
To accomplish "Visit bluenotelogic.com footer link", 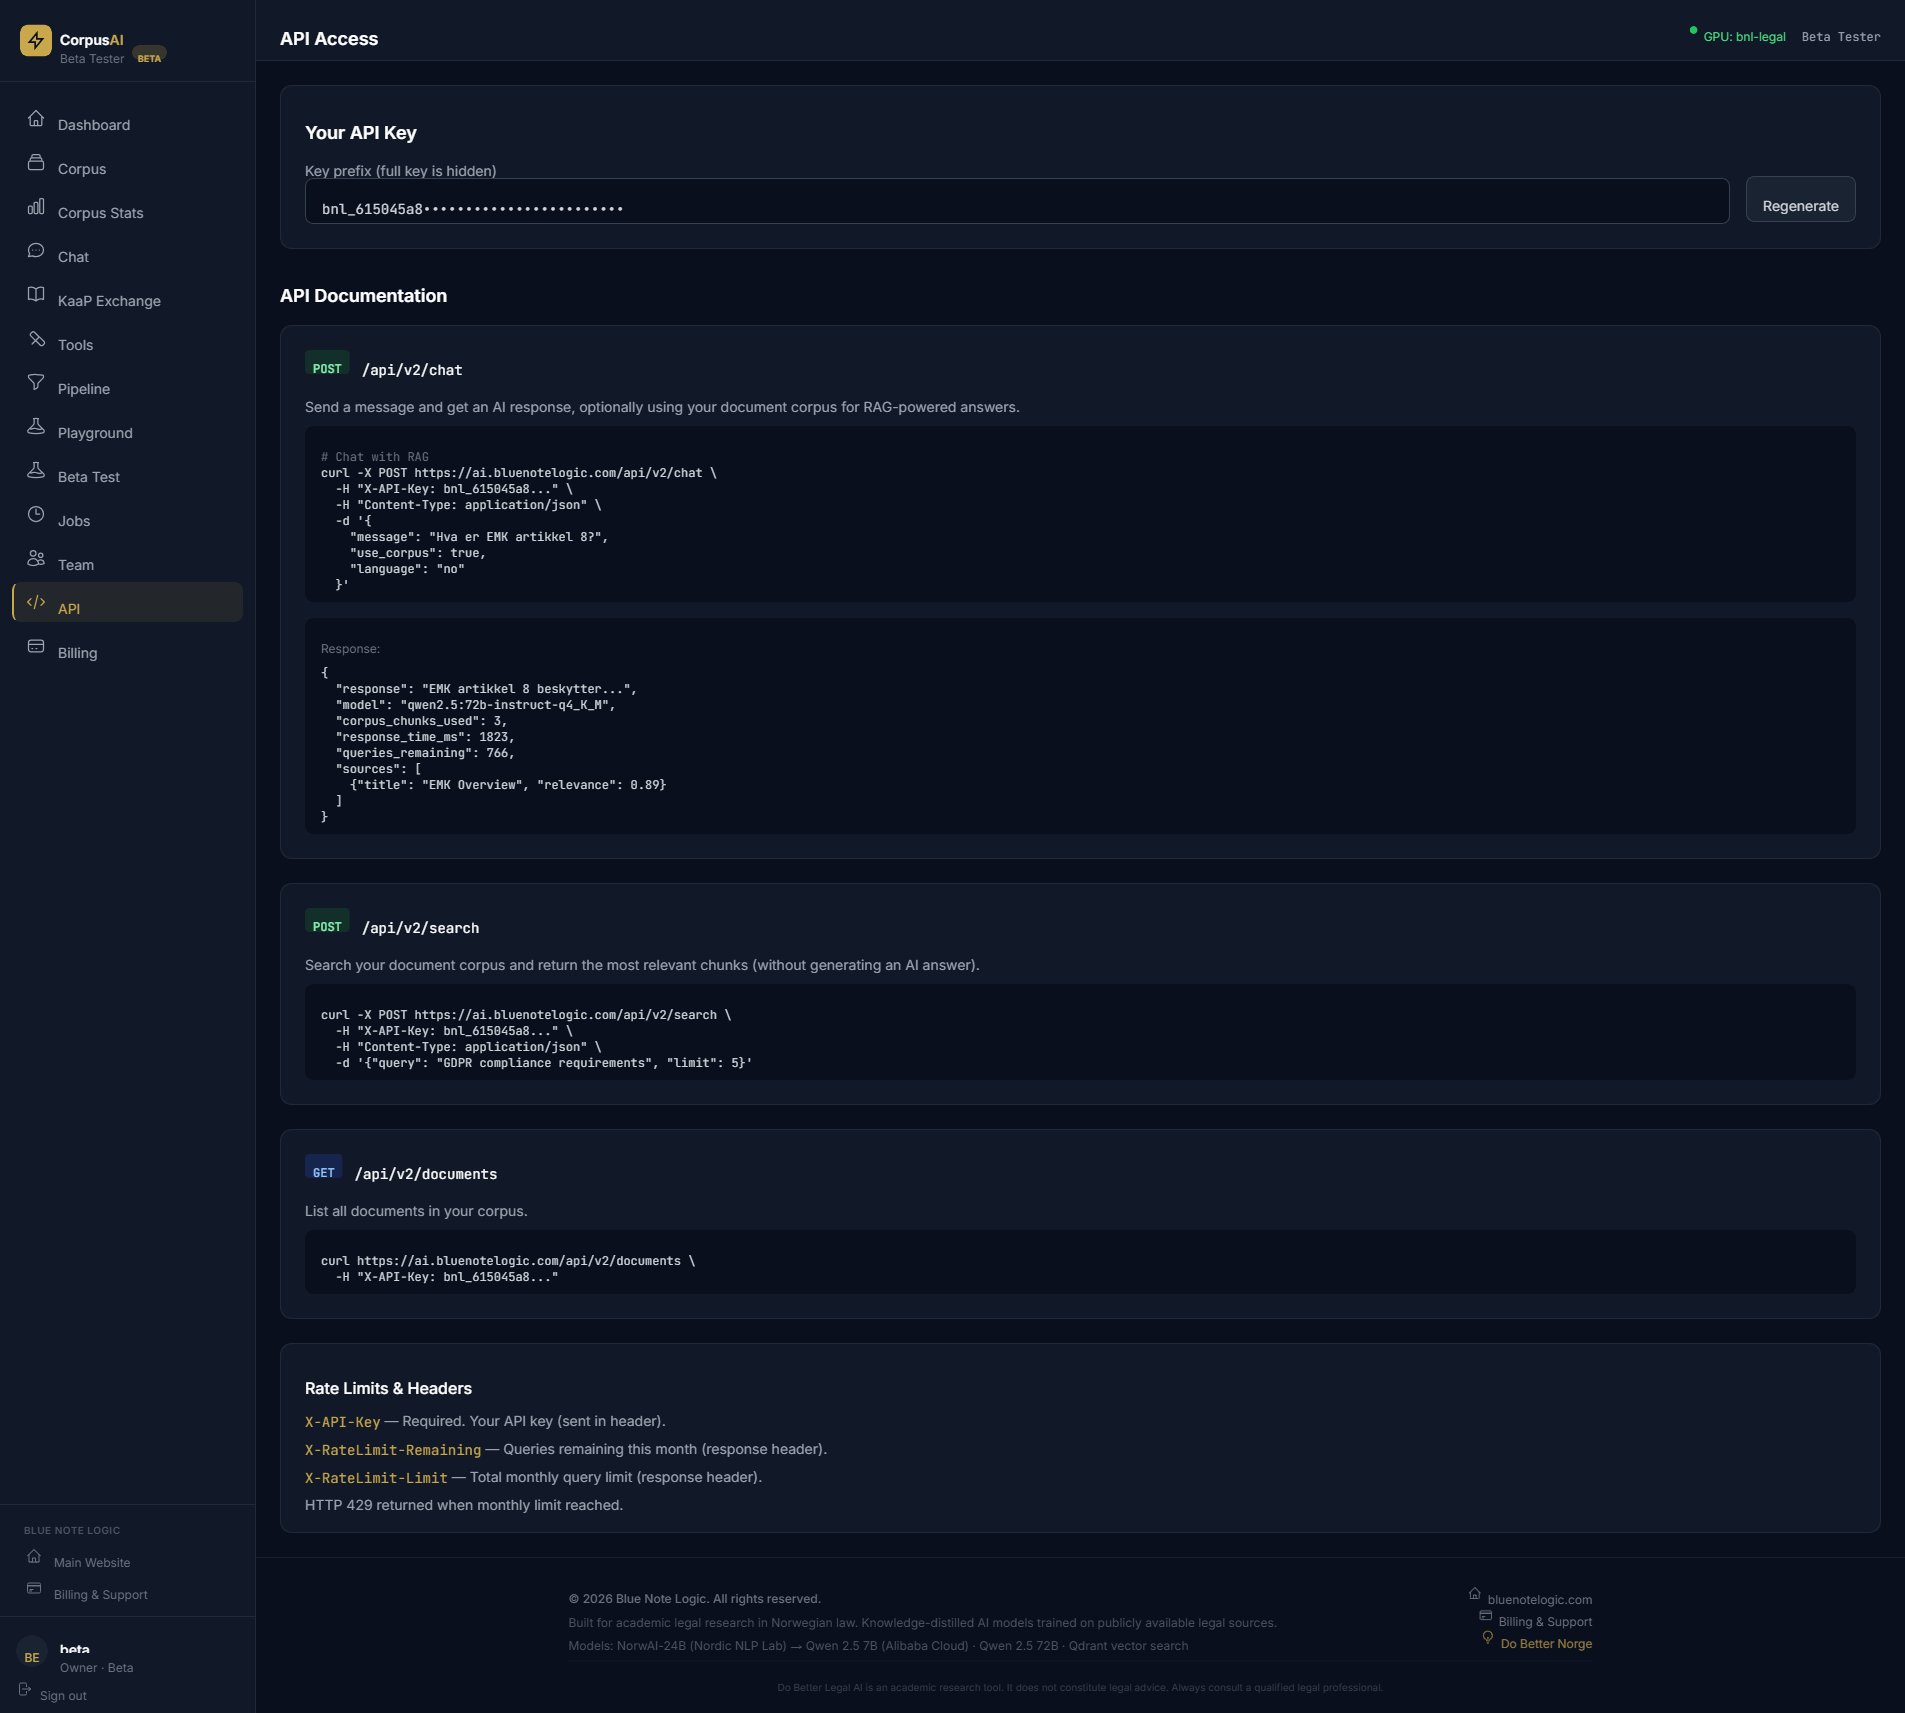I will click(x=1539, y=1600).
